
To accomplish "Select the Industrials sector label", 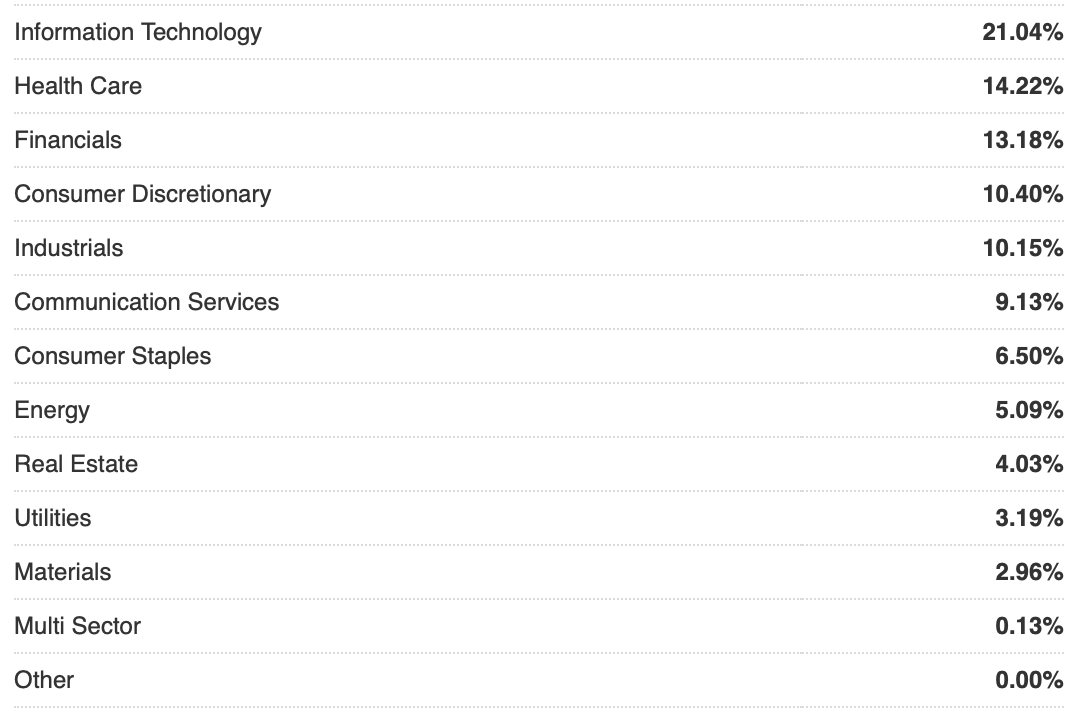I will coord(69,248).
